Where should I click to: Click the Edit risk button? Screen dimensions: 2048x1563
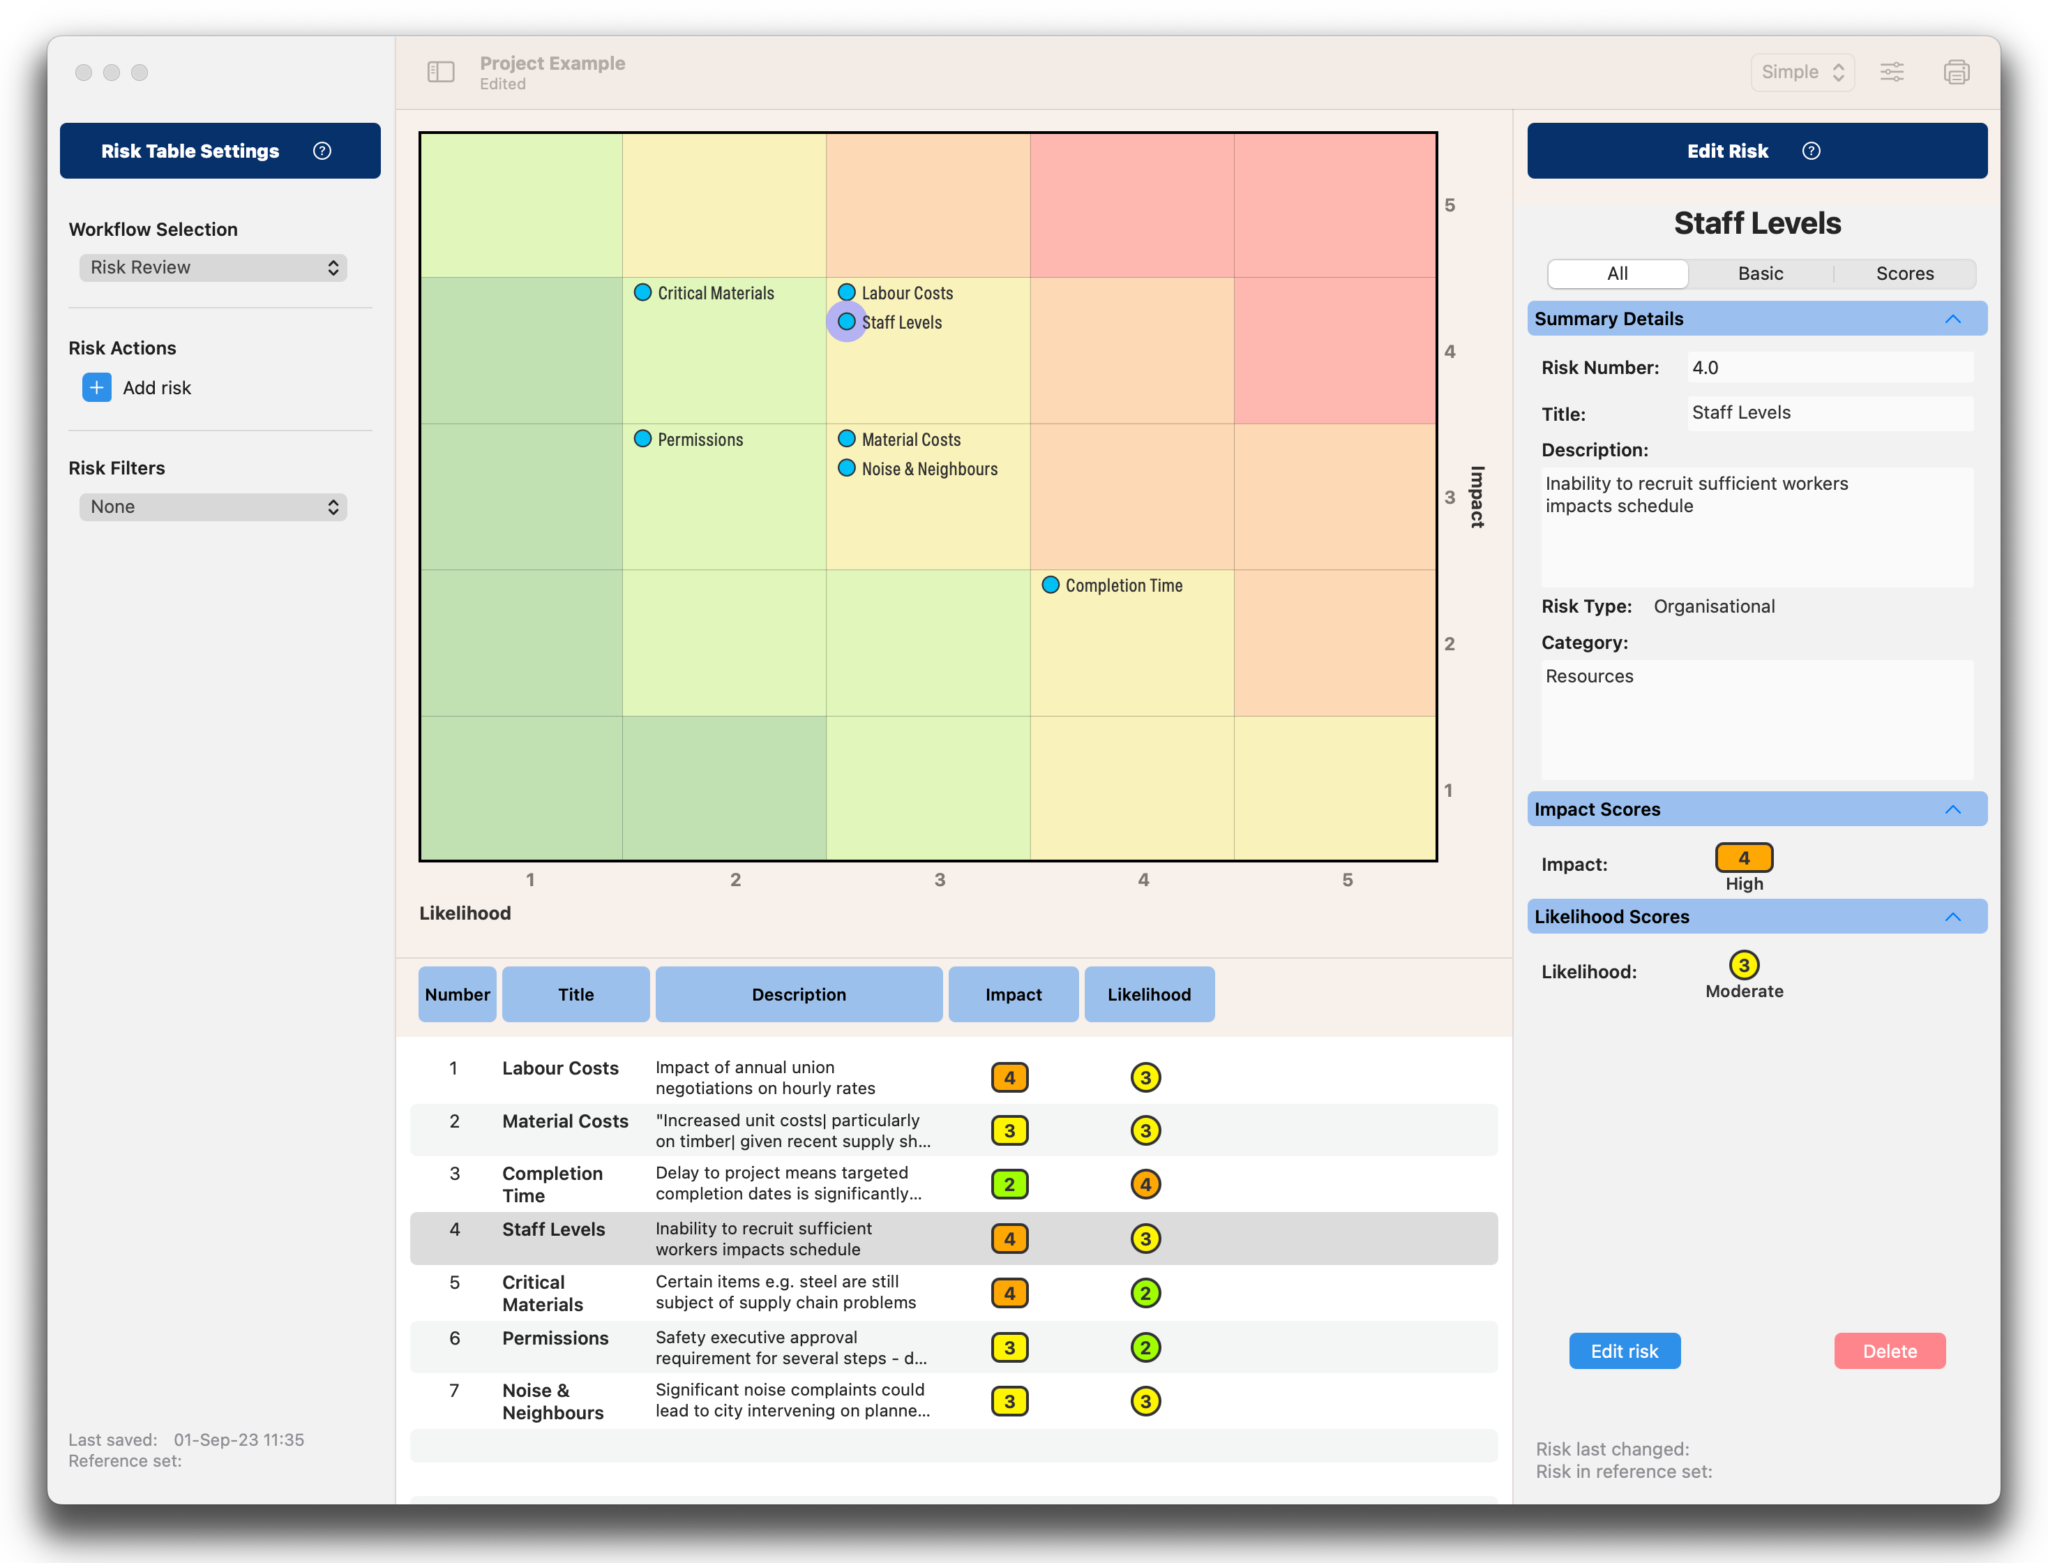[x=1625, y=1351]
